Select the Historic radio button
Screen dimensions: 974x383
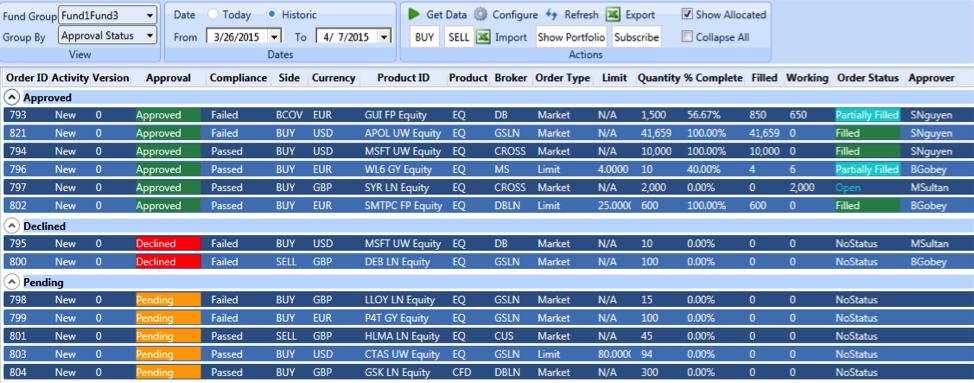click(x=271, y=14)
